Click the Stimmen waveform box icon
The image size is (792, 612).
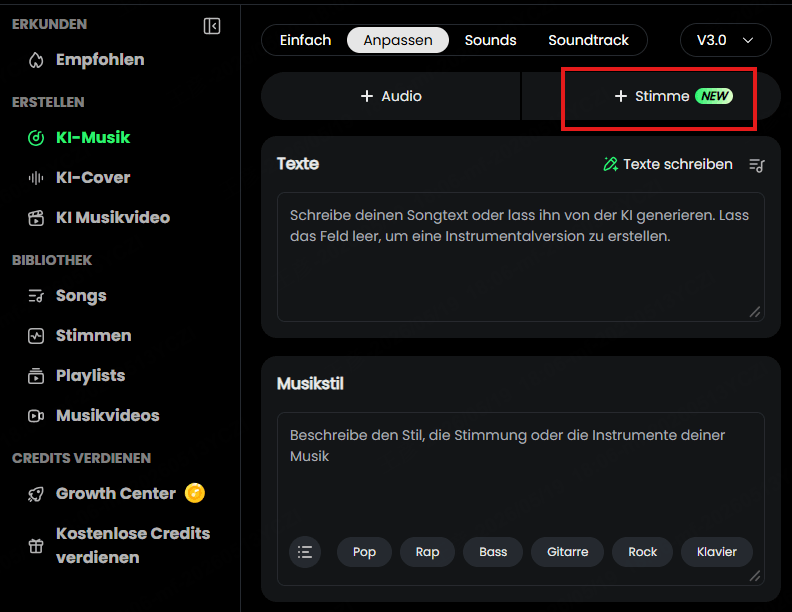36,336
